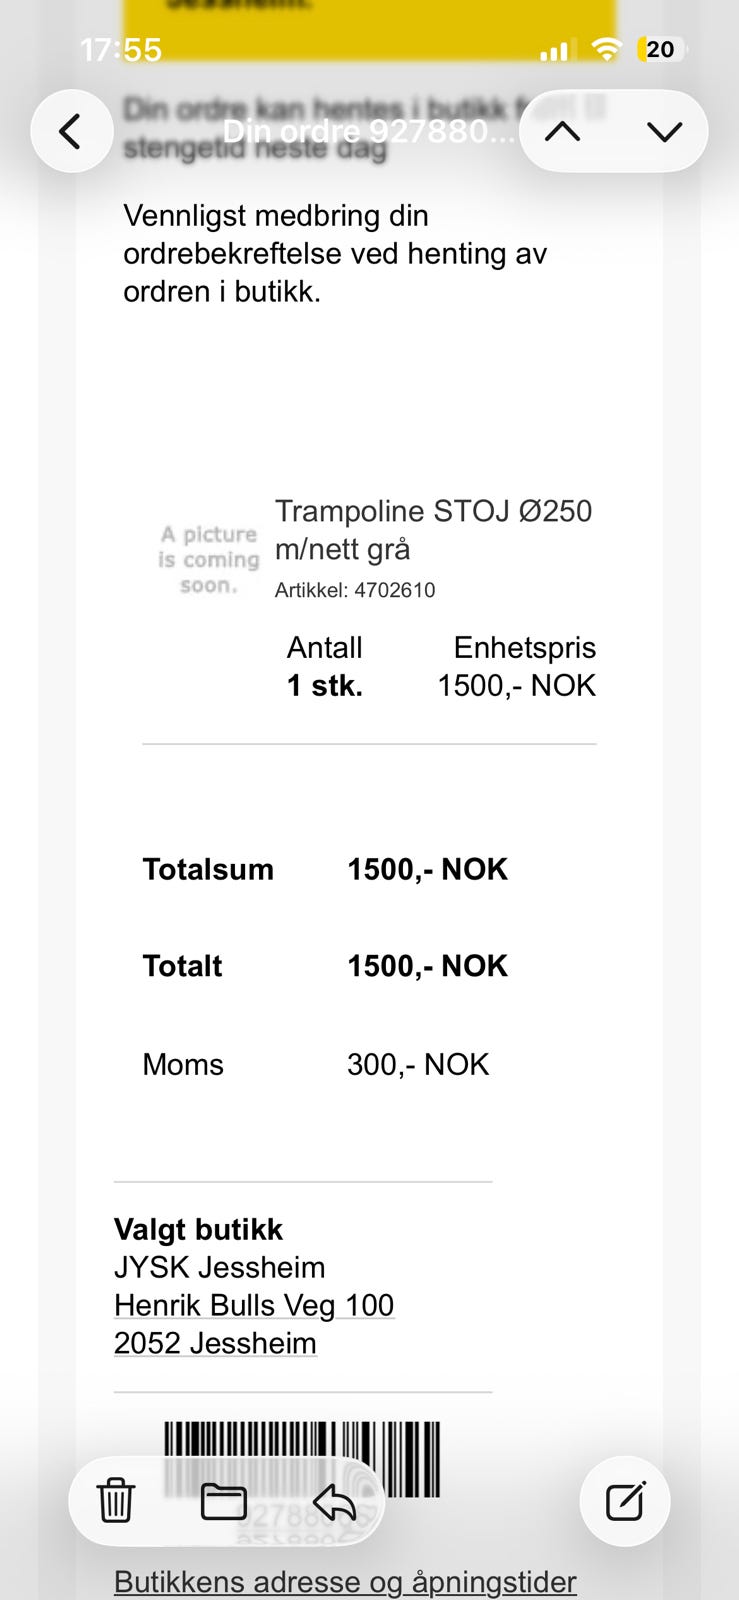Compose new message with pencil icon
739x1600 pixels.
coord(625,1501)
